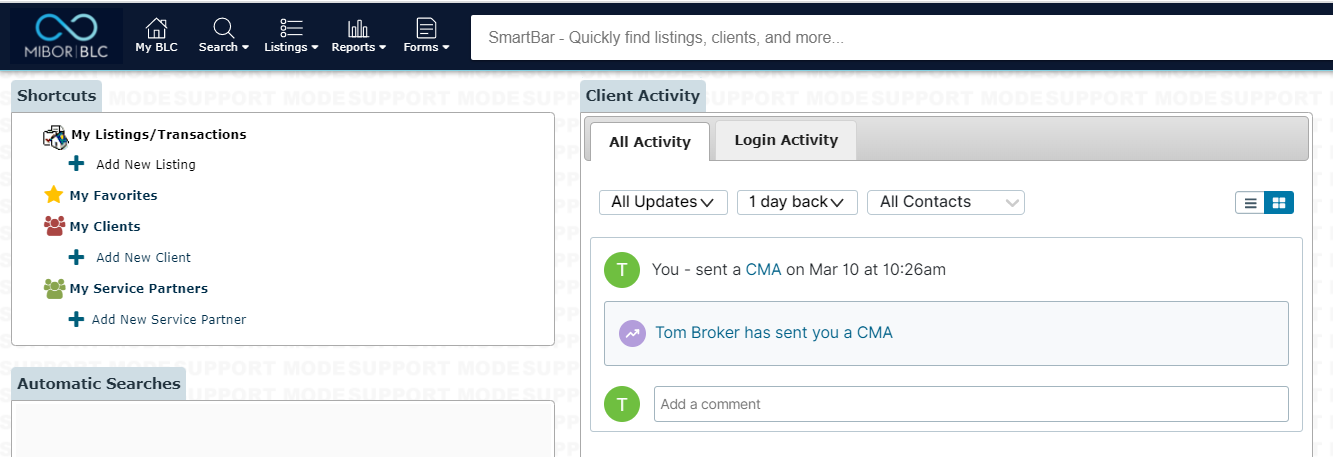This screenshot has width=1333, height=457.
Task: Click the plus icon for Add New Client
Action: click(x=76, y=257)
